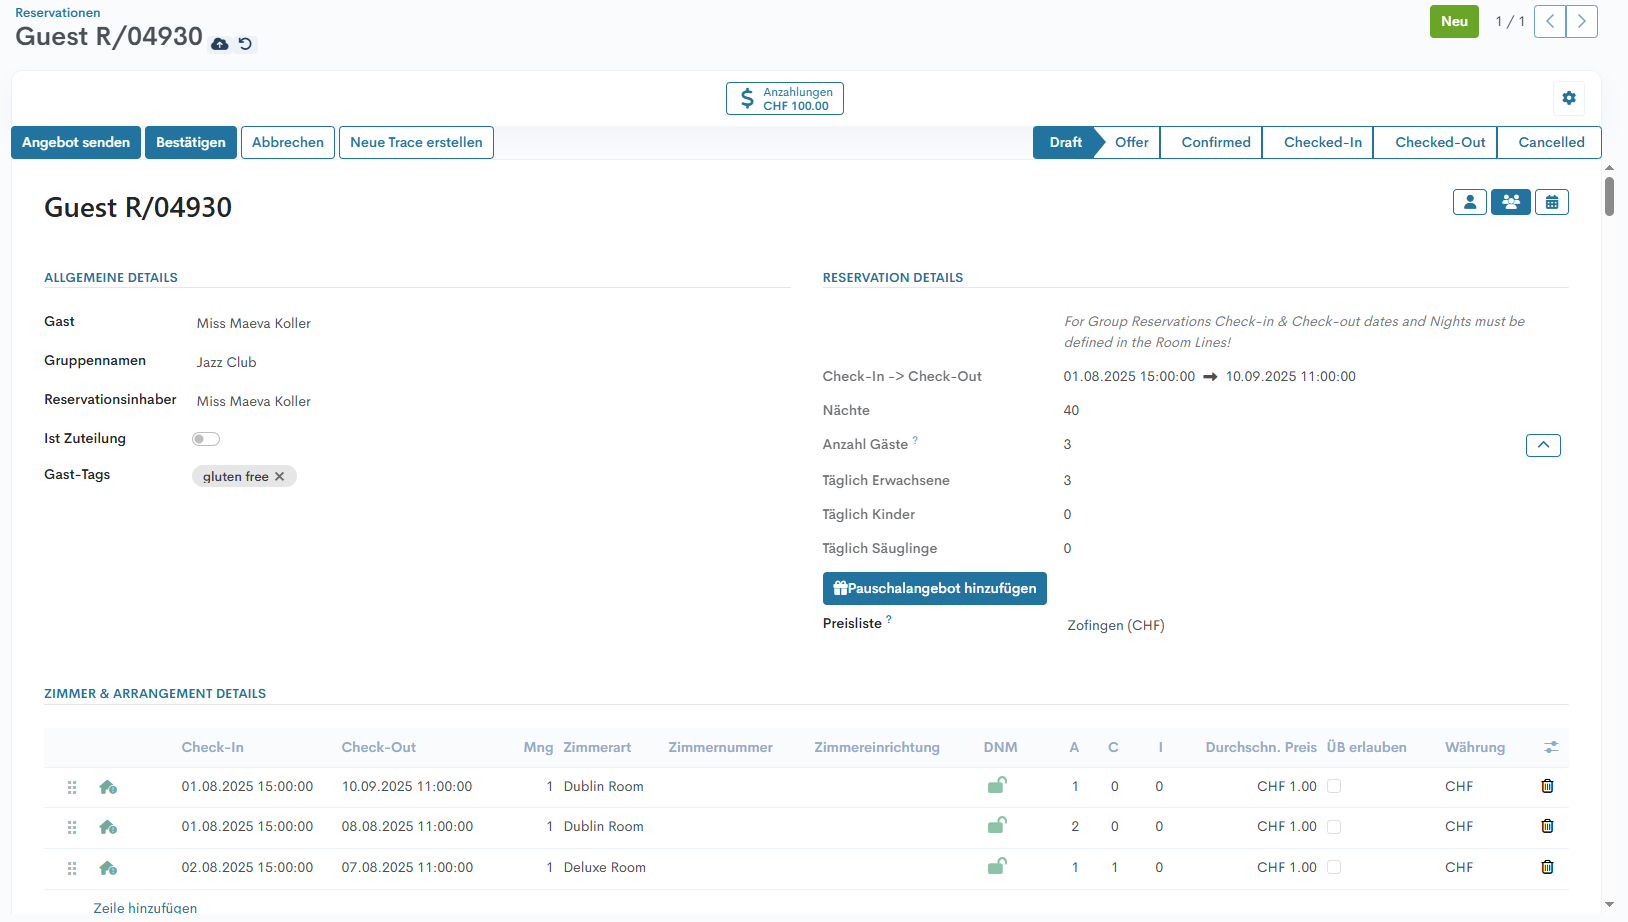Open the calendar view icon
Viewport: 1628px width, 922px height.
(x=1551, y=202)
